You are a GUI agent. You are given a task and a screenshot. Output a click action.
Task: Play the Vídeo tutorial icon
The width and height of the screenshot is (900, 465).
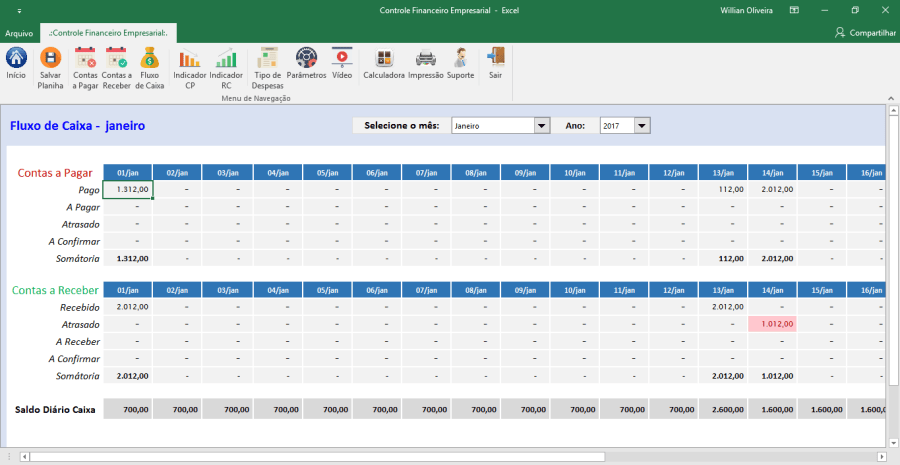point(342,63)
